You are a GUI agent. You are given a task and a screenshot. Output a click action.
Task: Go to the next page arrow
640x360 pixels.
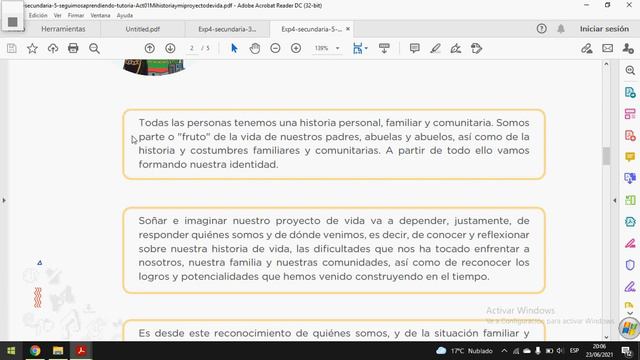170,48
